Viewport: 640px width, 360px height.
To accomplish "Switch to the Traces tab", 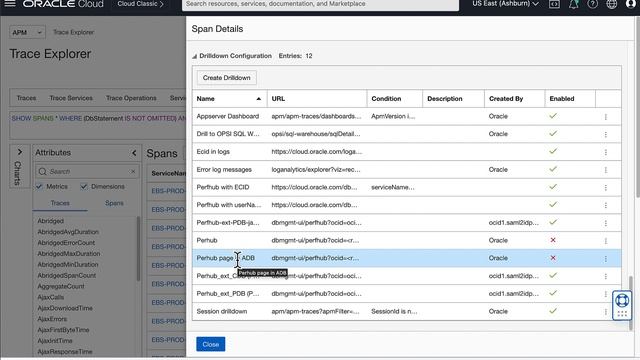I will (27, 98).
